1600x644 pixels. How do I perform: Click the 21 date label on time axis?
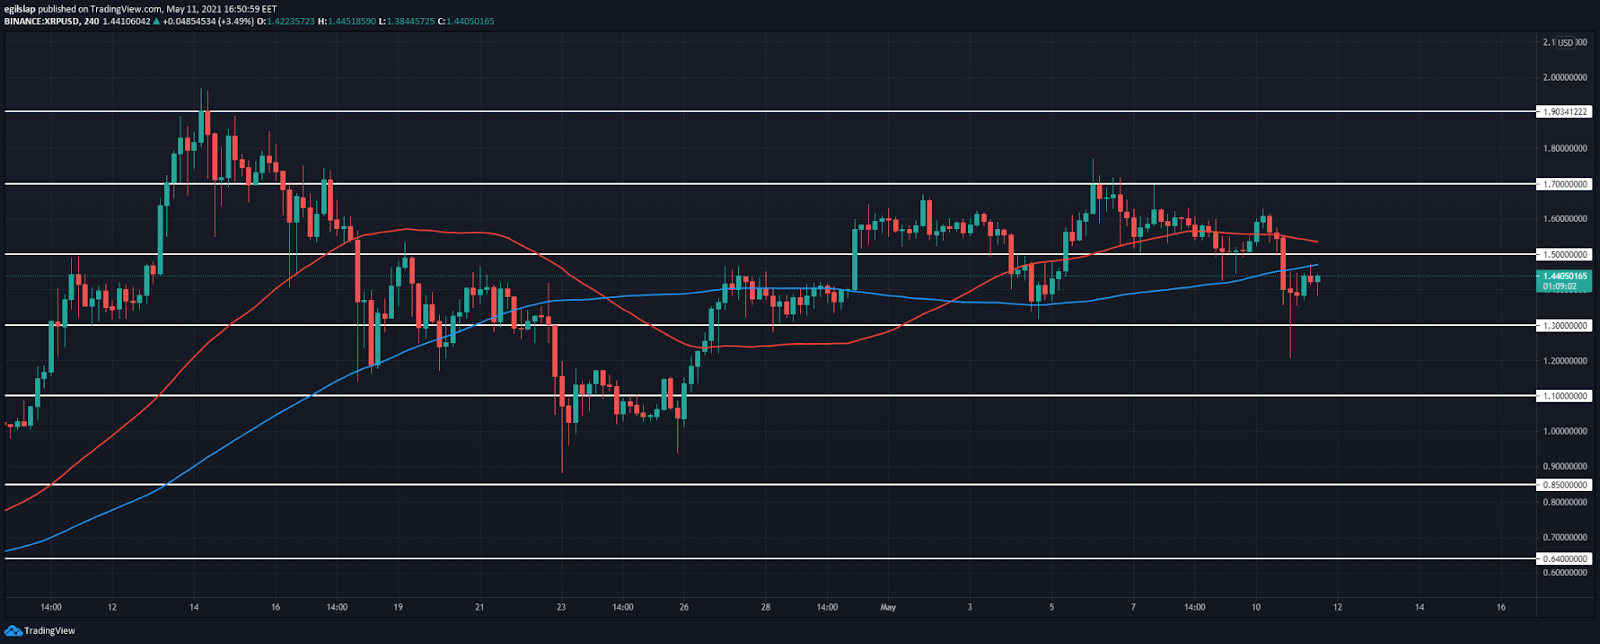click(480, 607)
